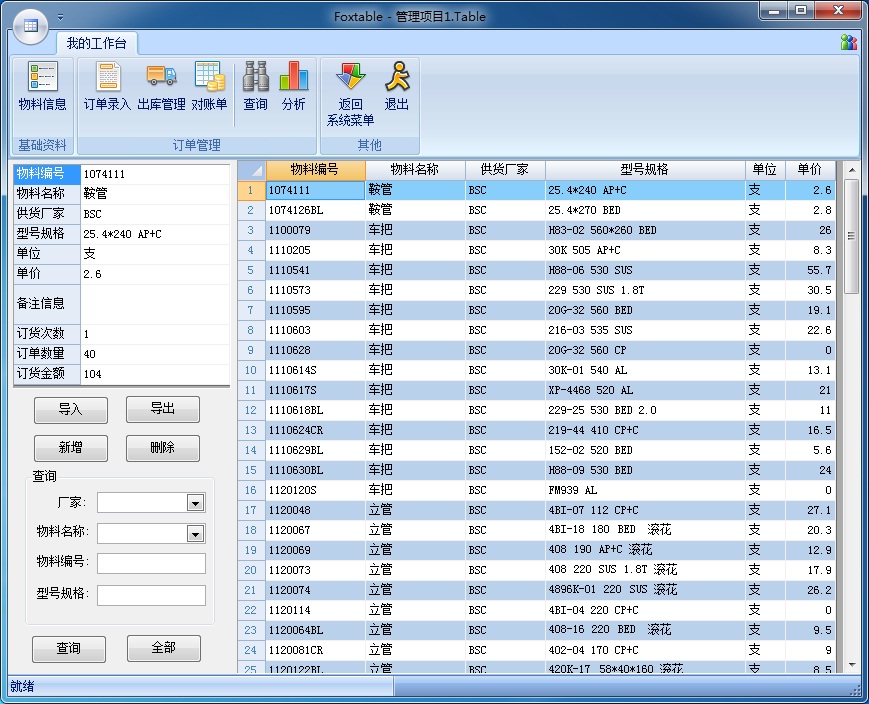Expand the 厂家 dropdown
Image resolution: width=869 pixels, height=704 pixels.
[x=195, y=503]
